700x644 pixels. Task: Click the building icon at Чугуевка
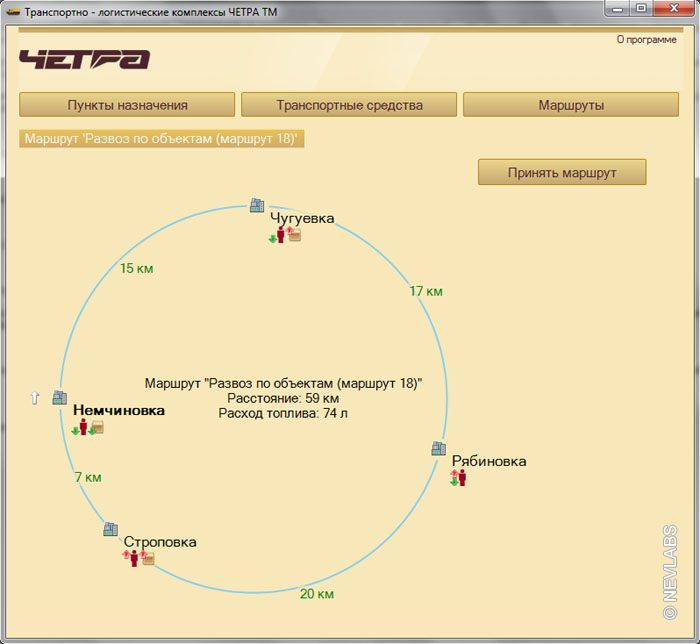pyautogui.click(x=257, y=205)
